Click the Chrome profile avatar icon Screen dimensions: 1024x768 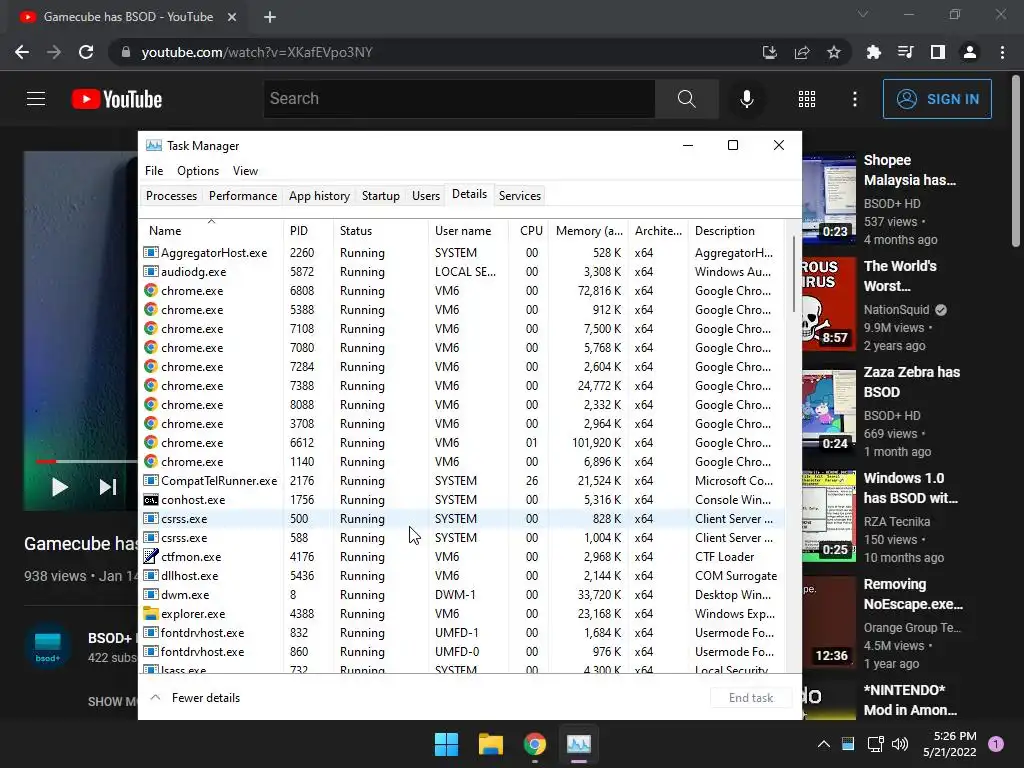(970, 52)
